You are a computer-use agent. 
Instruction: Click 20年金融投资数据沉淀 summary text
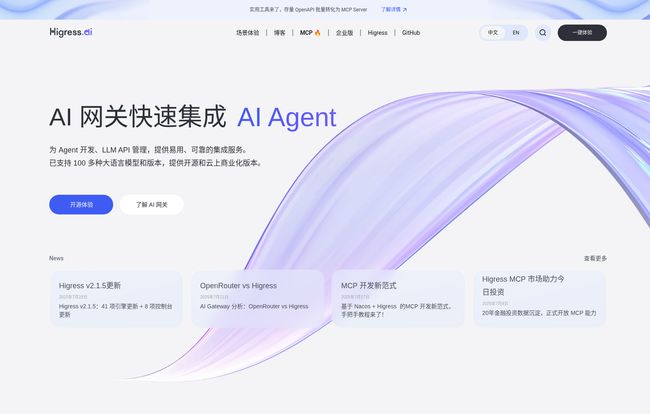[539, 313]
